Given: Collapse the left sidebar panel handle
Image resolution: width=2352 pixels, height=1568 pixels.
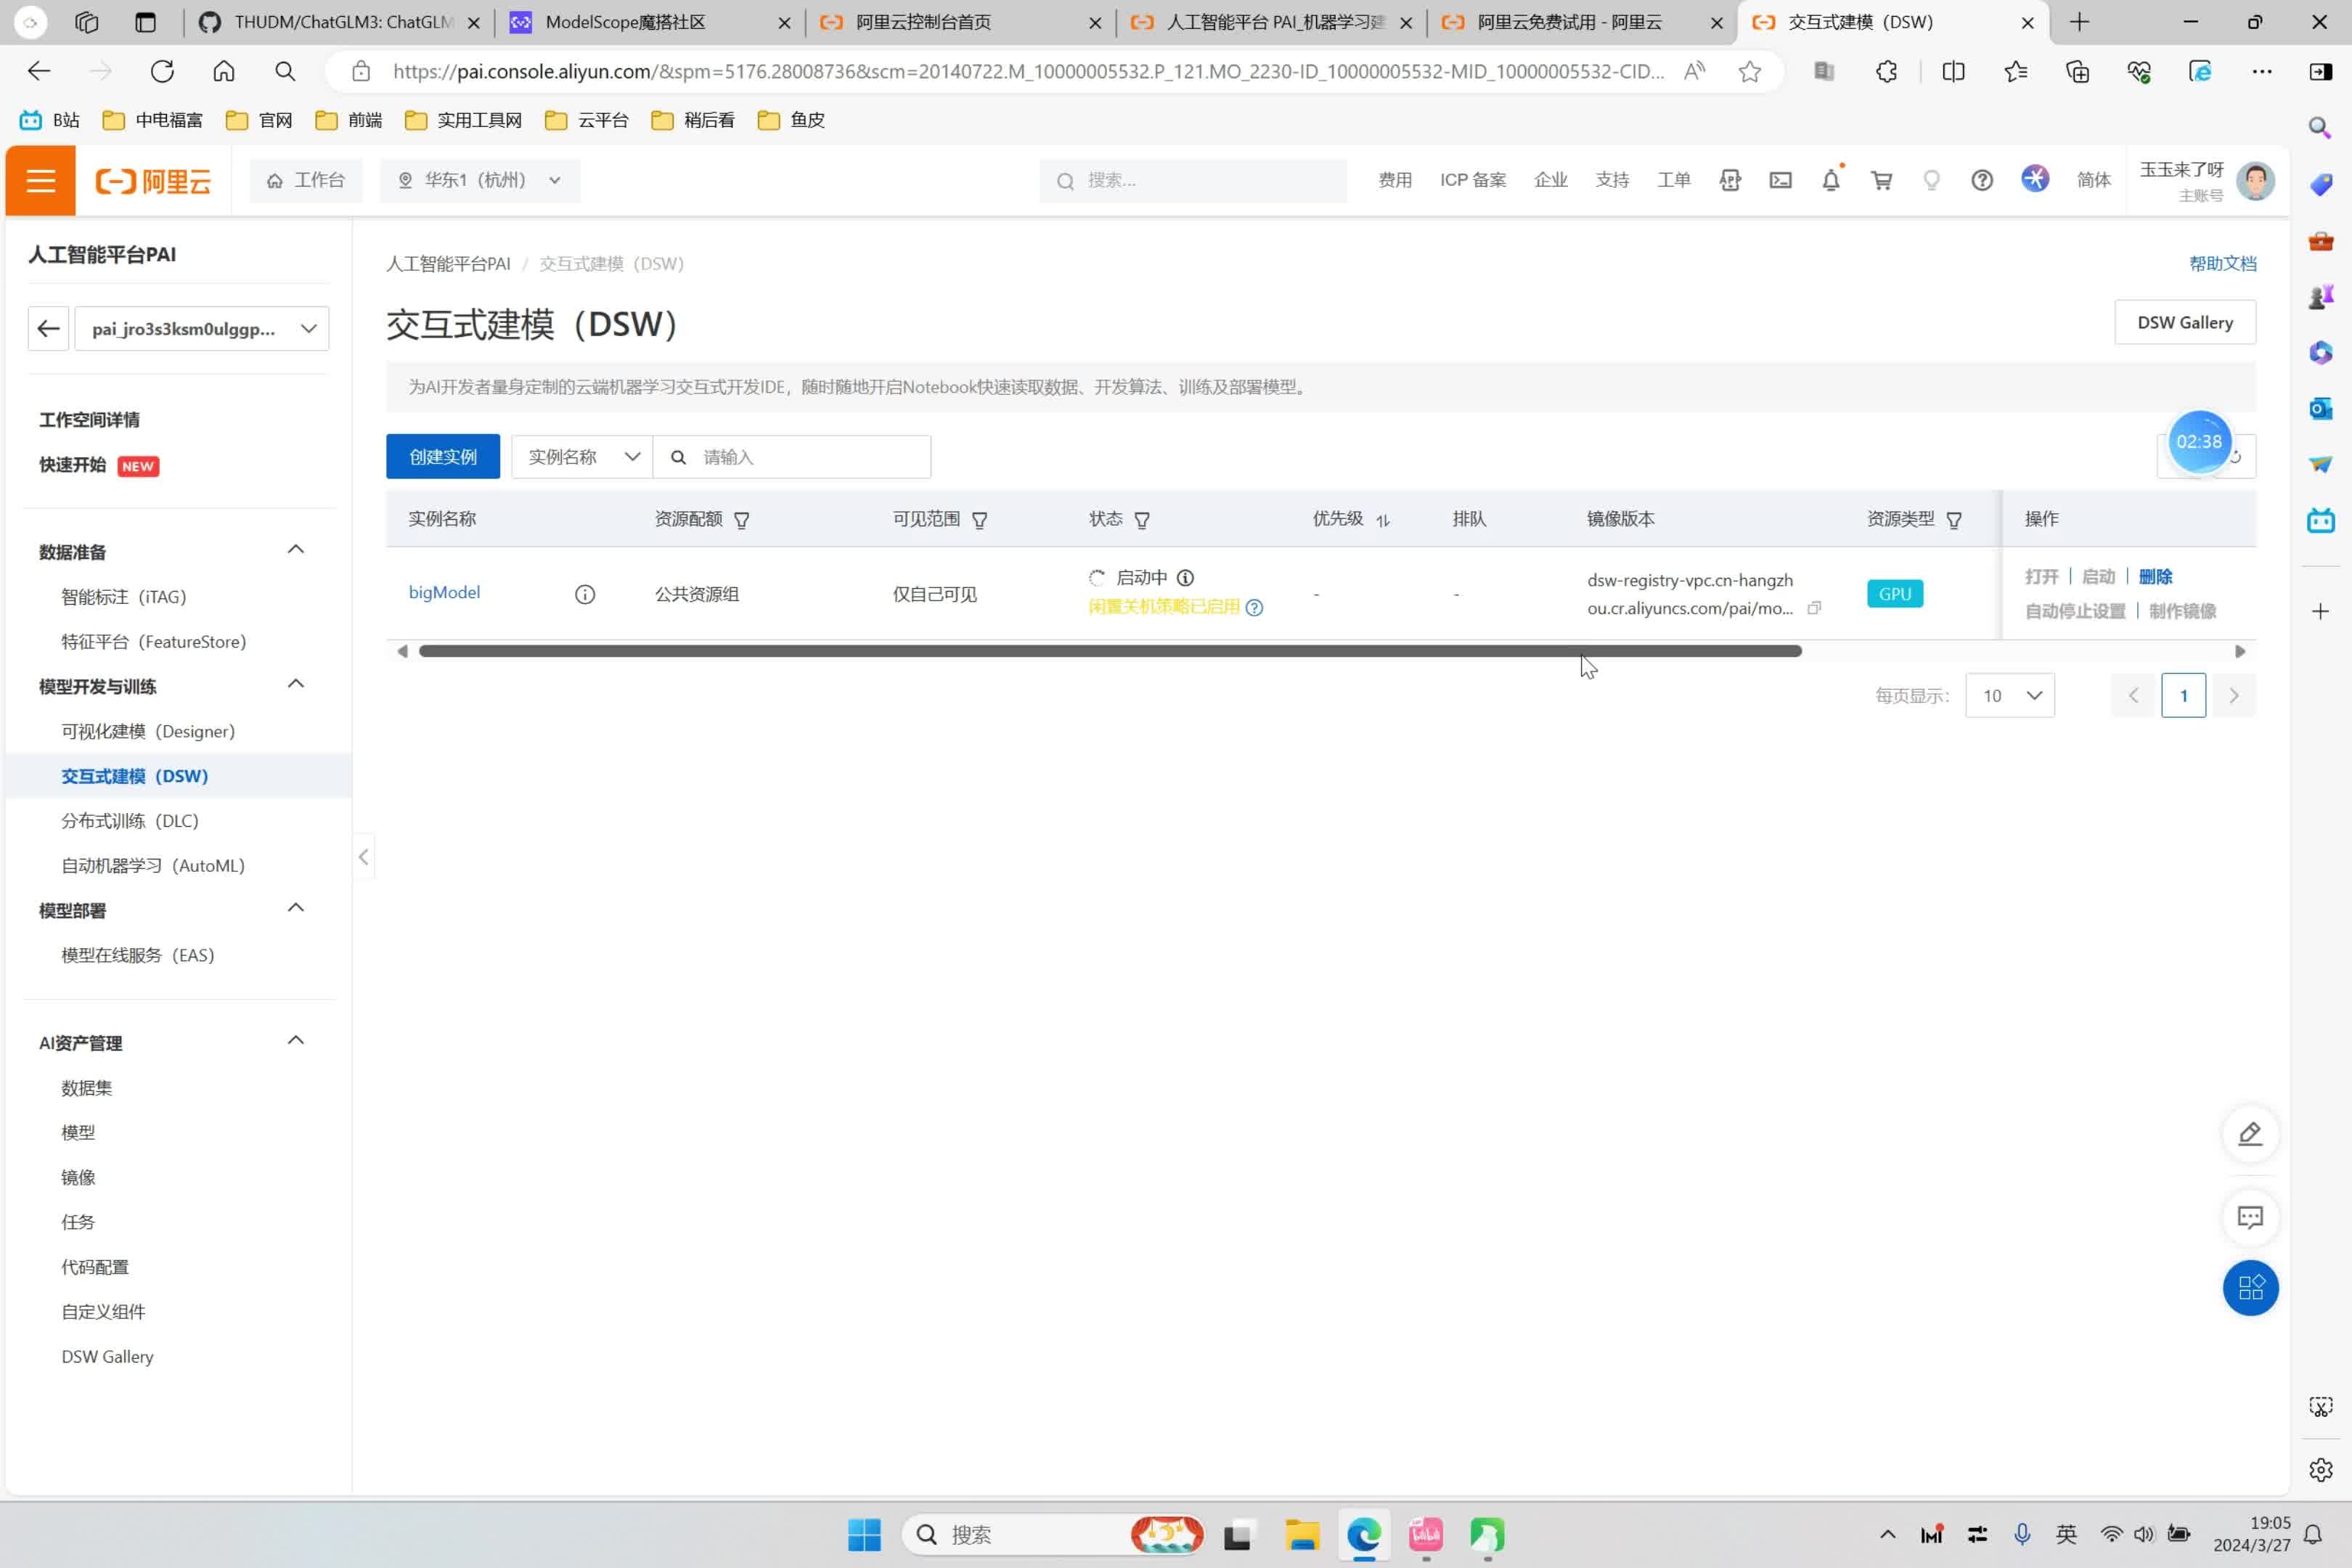Looking at the screenshot, I should (x=363, y=857).
